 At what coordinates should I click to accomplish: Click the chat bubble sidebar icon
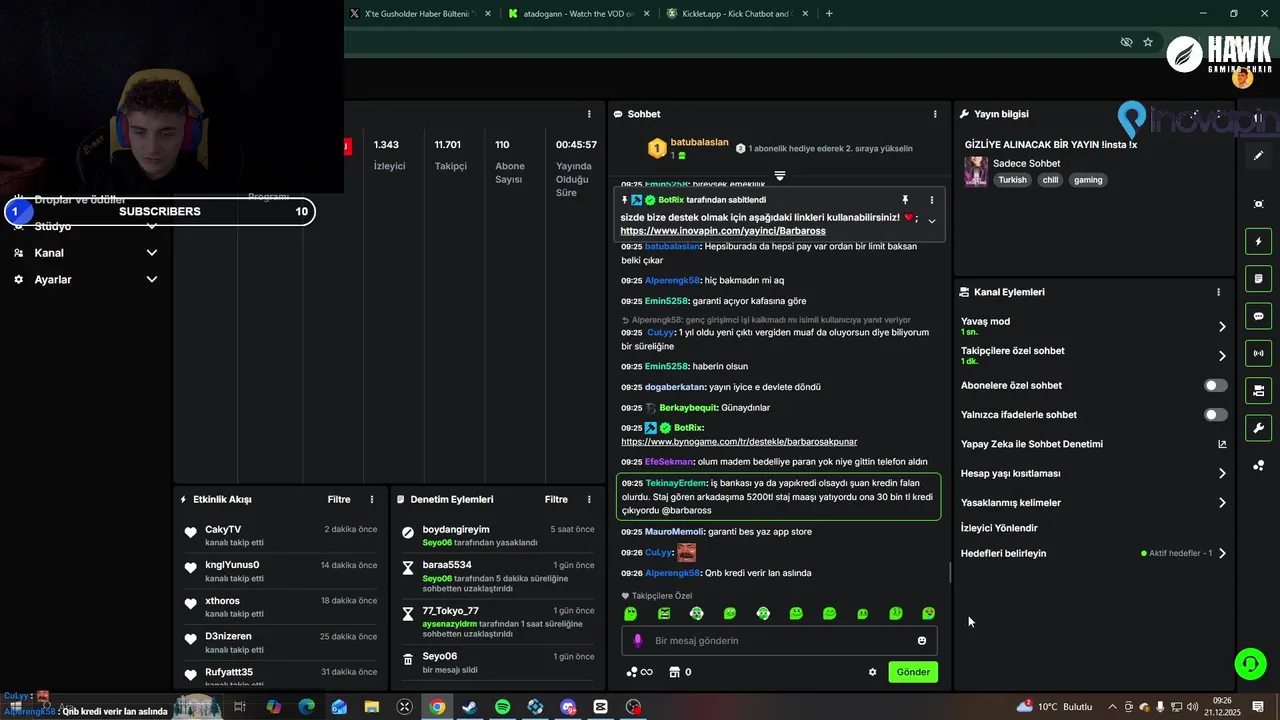[x=1258, y=316]
